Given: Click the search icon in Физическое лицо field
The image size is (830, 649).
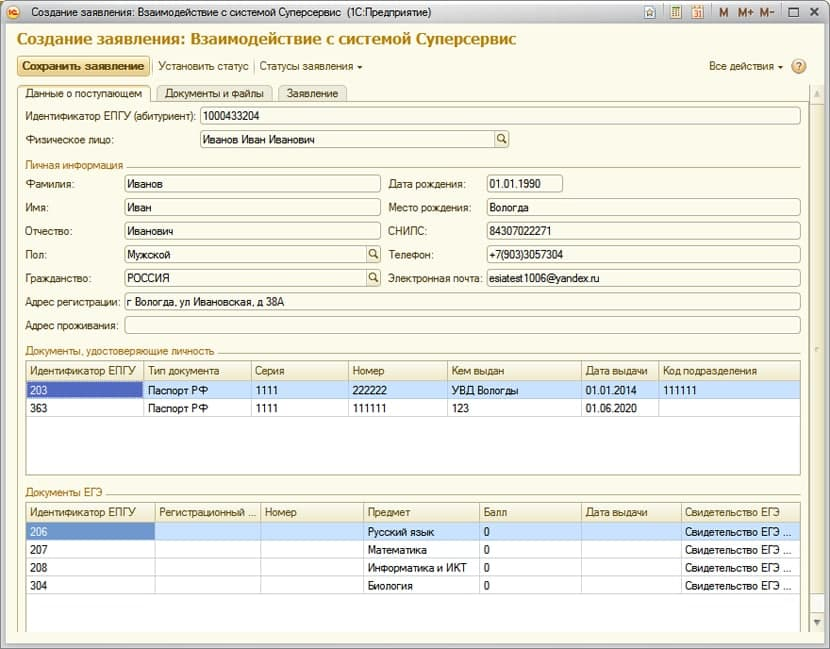Looking at the screenshot, I should click(502, 140).
